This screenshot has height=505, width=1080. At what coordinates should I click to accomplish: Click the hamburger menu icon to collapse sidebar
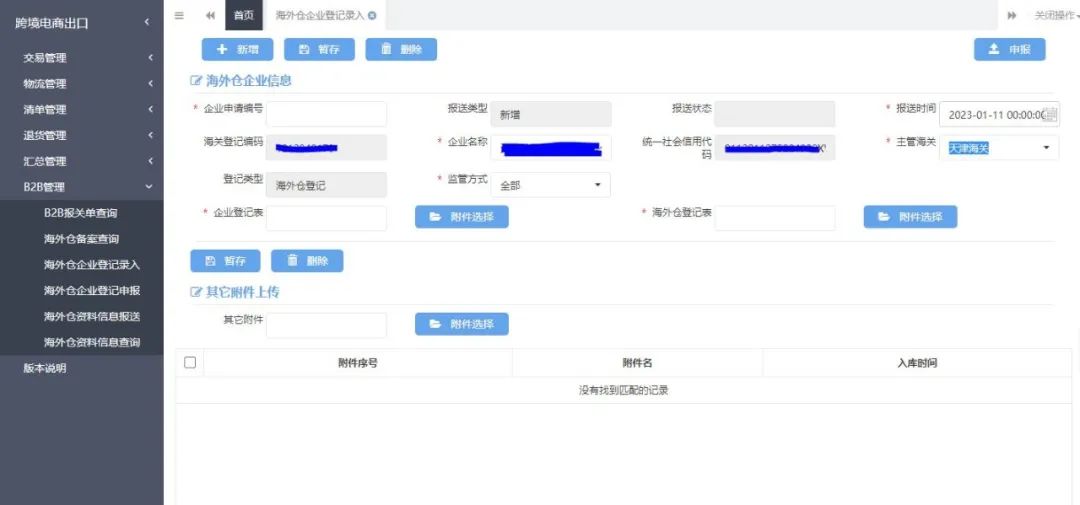point(179,15)
